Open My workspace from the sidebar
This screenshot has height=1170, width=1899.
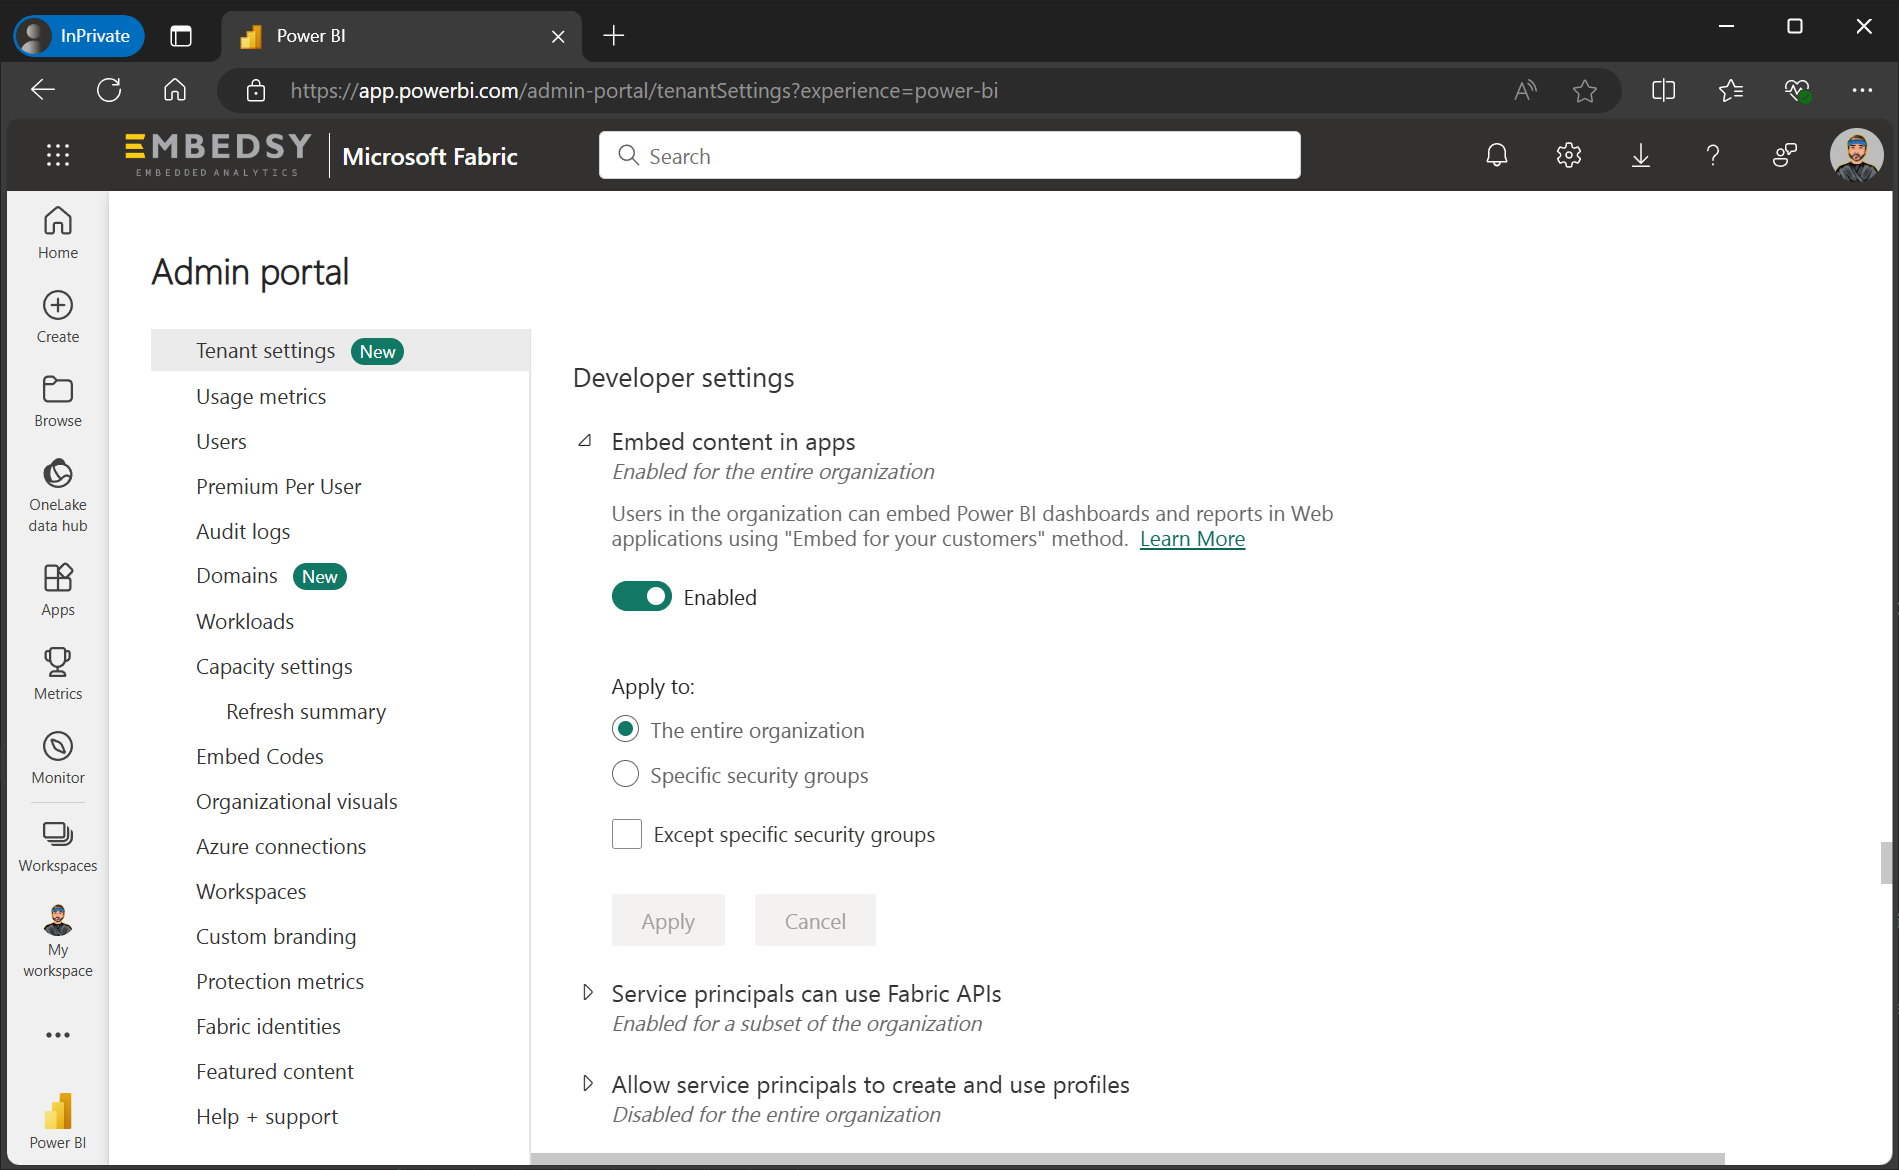click(x=57, y=938)
